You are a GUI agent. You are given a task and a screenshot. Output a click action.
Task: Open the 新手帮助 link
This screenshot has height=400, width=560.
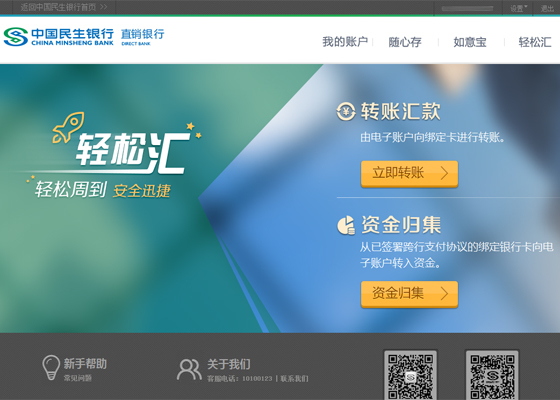tap(85, 364)
